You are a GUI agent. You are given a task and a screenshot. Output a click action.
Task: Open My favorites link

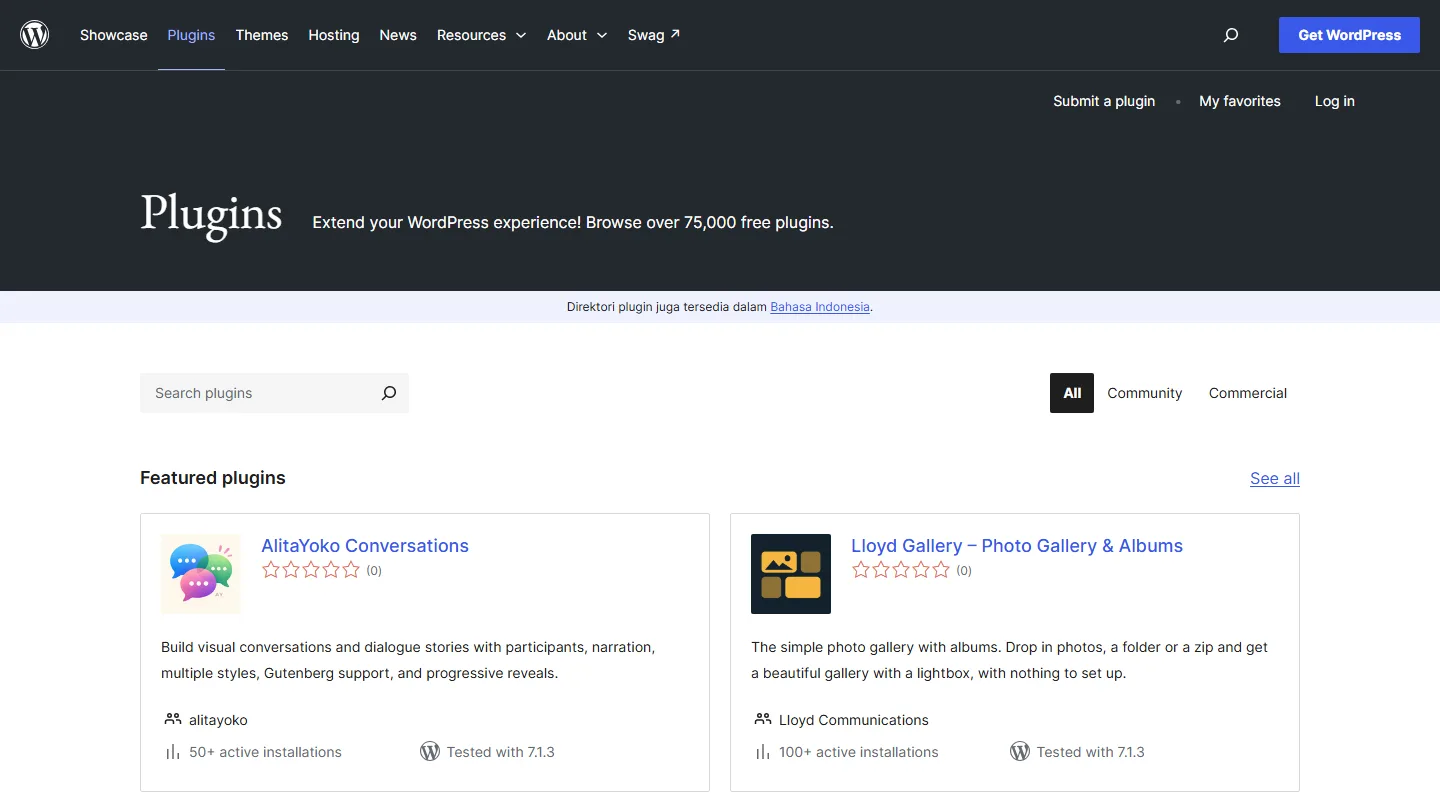point(1240,101)
